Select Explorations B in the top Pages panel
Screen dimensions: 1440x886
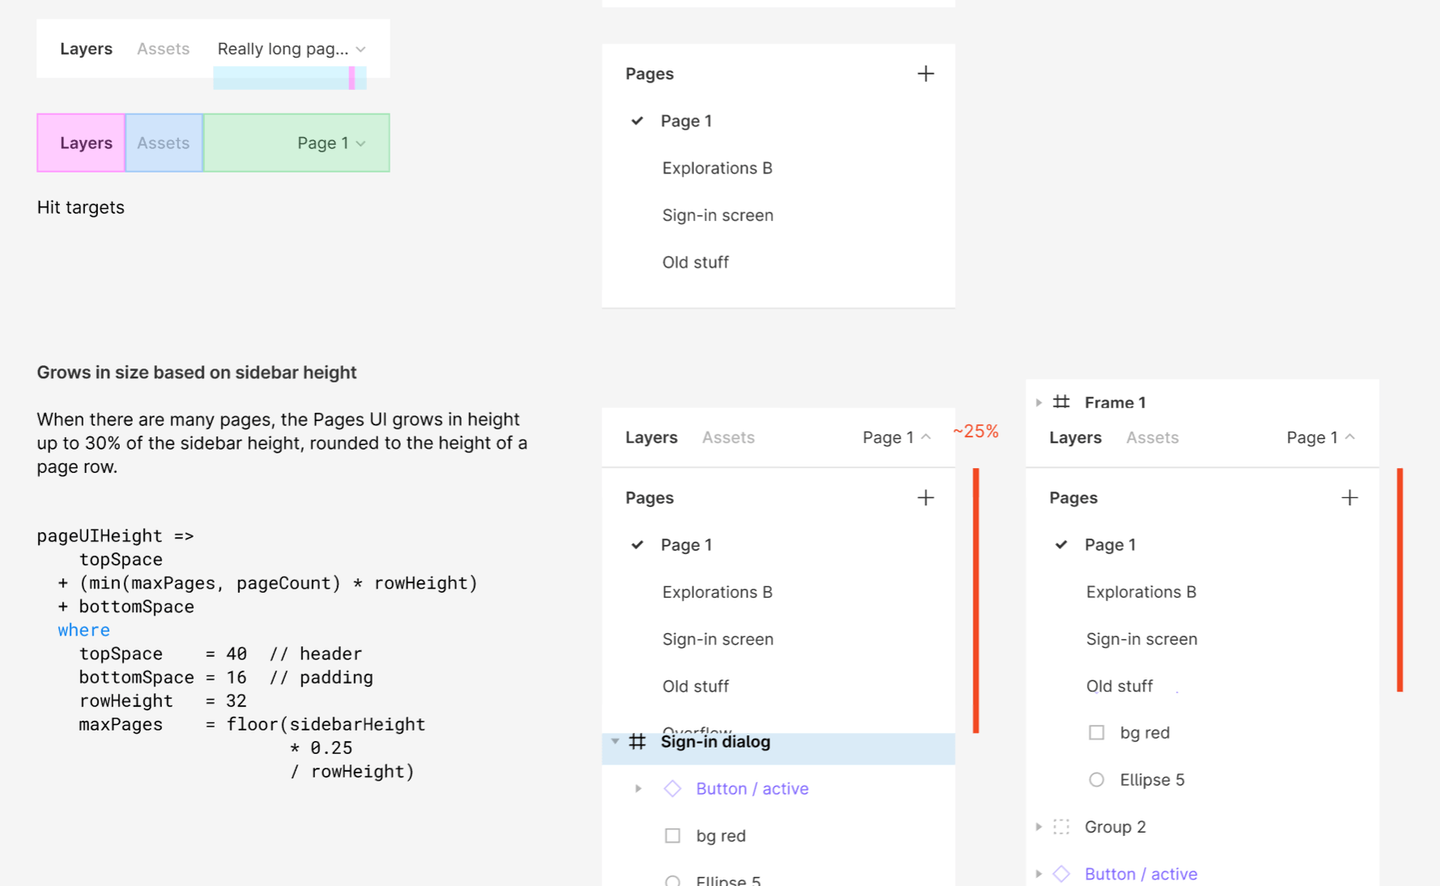tap(717, 168)
